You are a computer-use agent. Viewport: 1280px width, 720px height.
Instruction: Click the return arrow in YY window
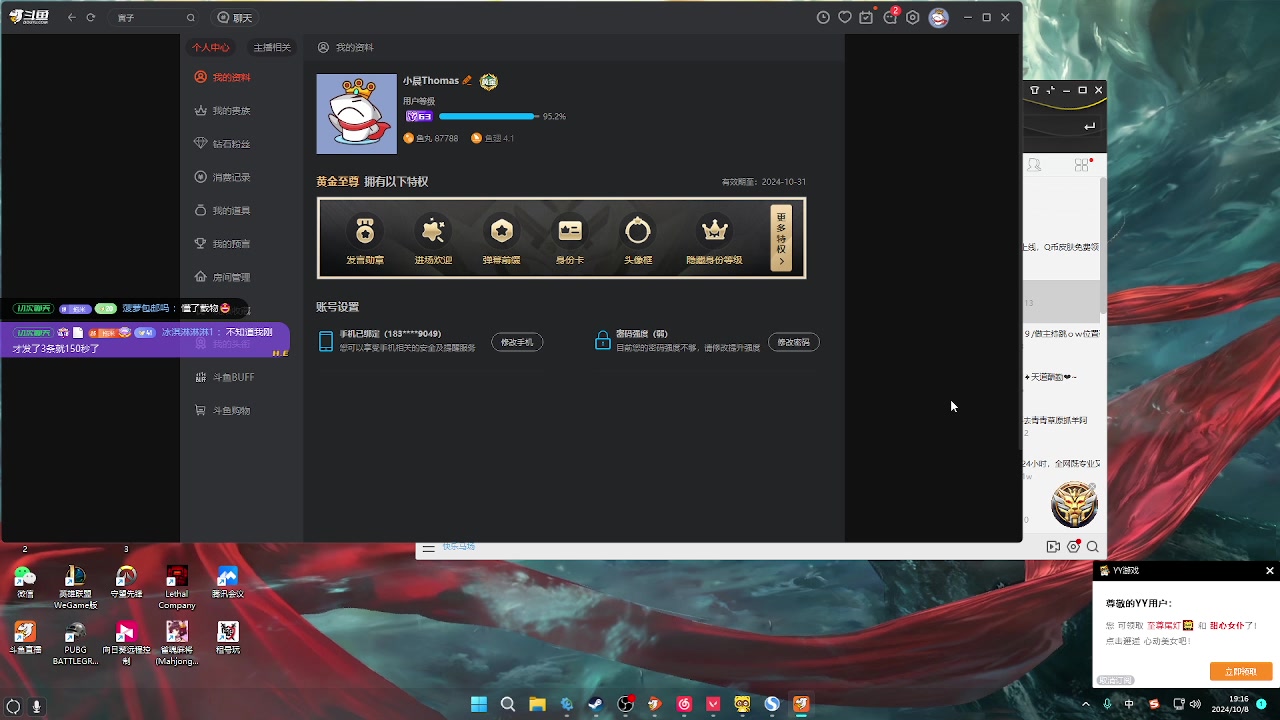pyautogui.click(x=1089, y=126)
